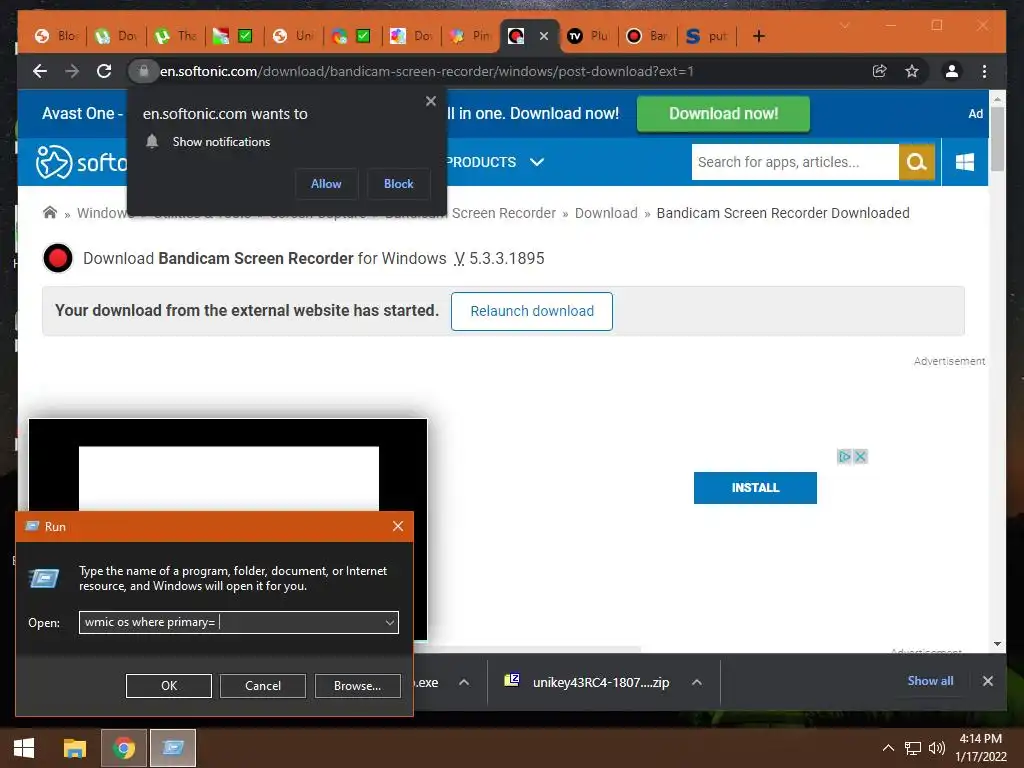Open Chrome's three-dot menu

(x=984, y=71)
